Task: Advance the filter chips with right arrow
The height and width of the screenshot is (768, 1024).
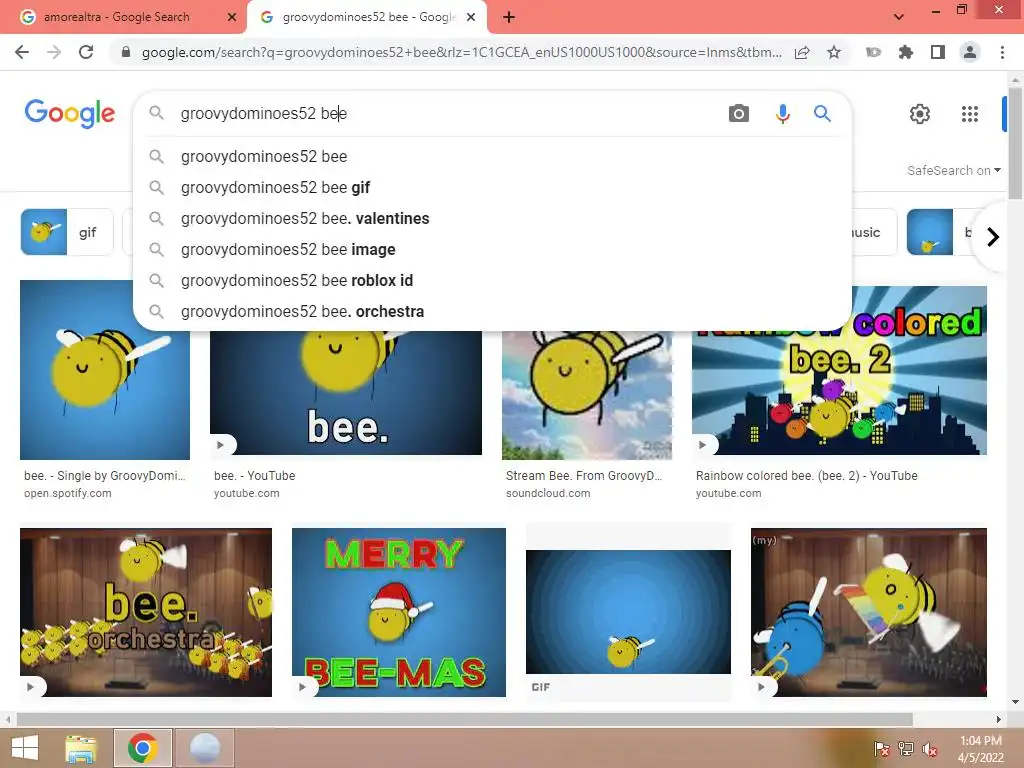Action: pyautogui.click(x=993, y=236)
